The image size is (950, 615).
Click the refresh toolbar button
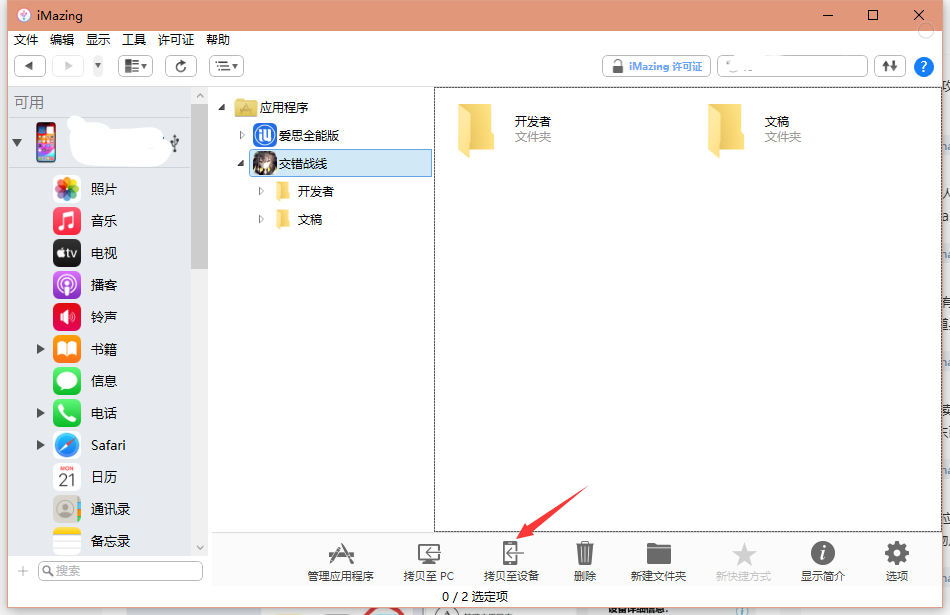[x=181, y=66]
